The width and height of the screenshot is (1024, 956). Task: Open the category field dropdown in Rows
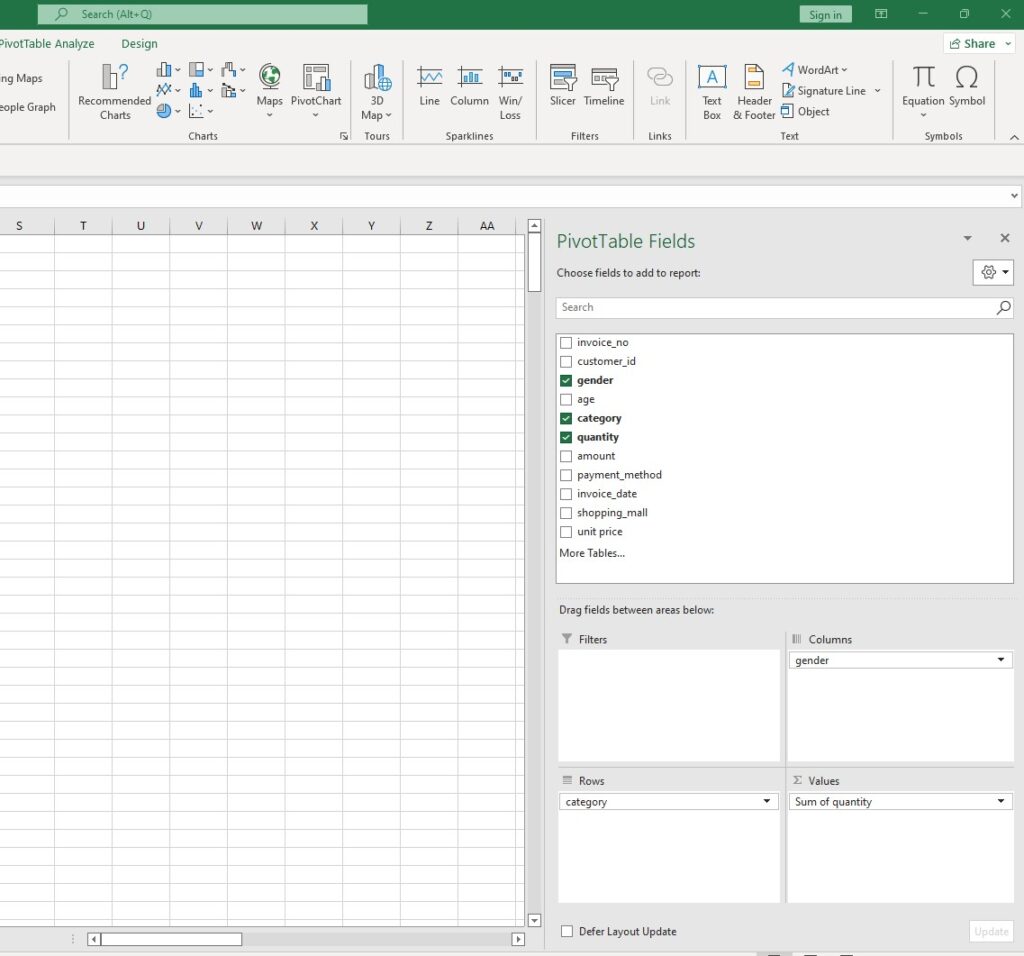766,801
